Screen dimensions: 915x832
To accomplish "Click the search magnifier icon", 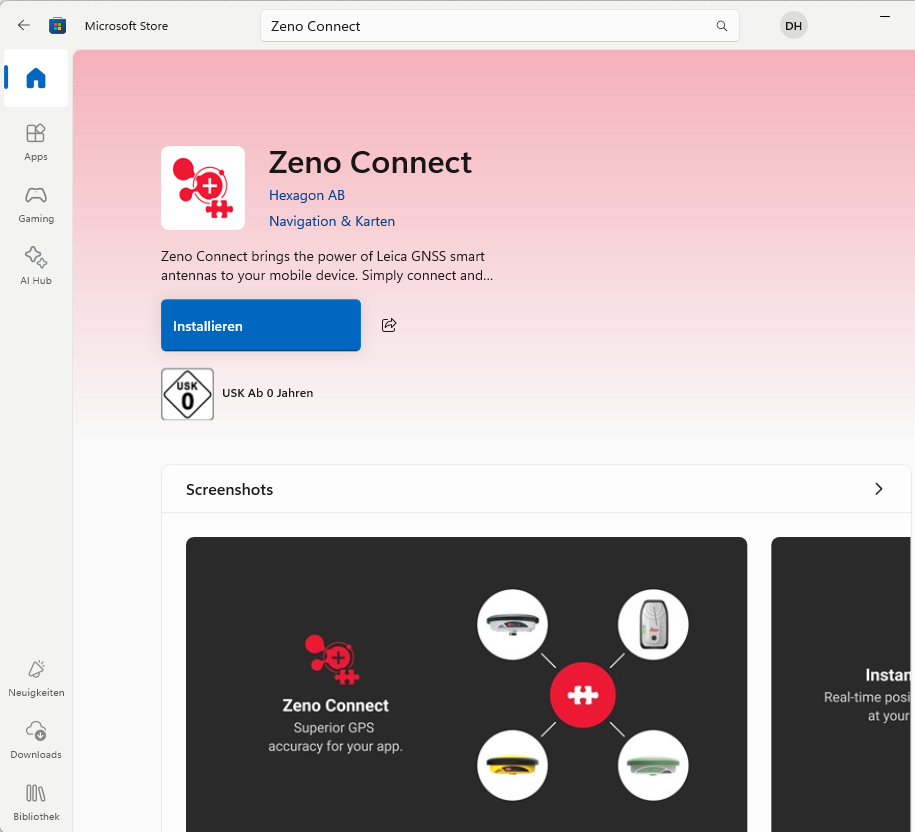I will click(722, 26).
